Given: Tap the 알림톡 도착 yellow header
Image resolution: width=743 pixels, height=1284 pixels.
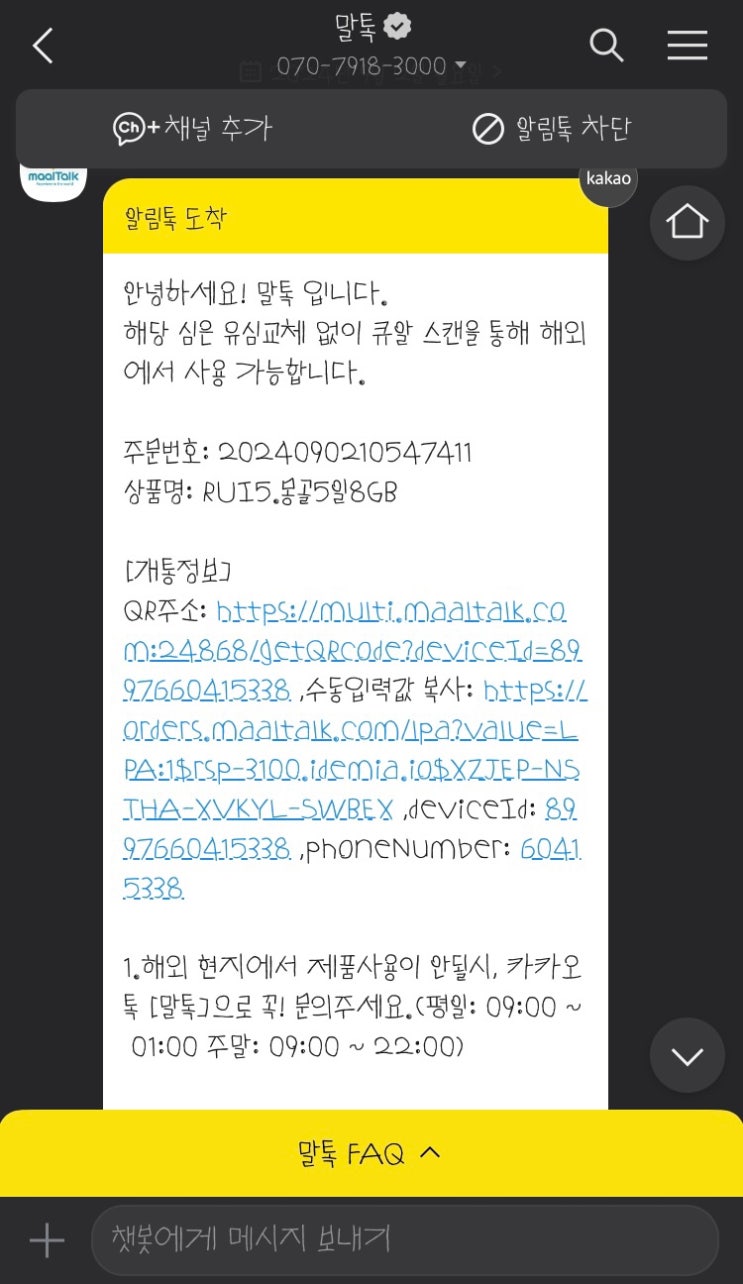Looking at the screenshot, I should [355, 217].
